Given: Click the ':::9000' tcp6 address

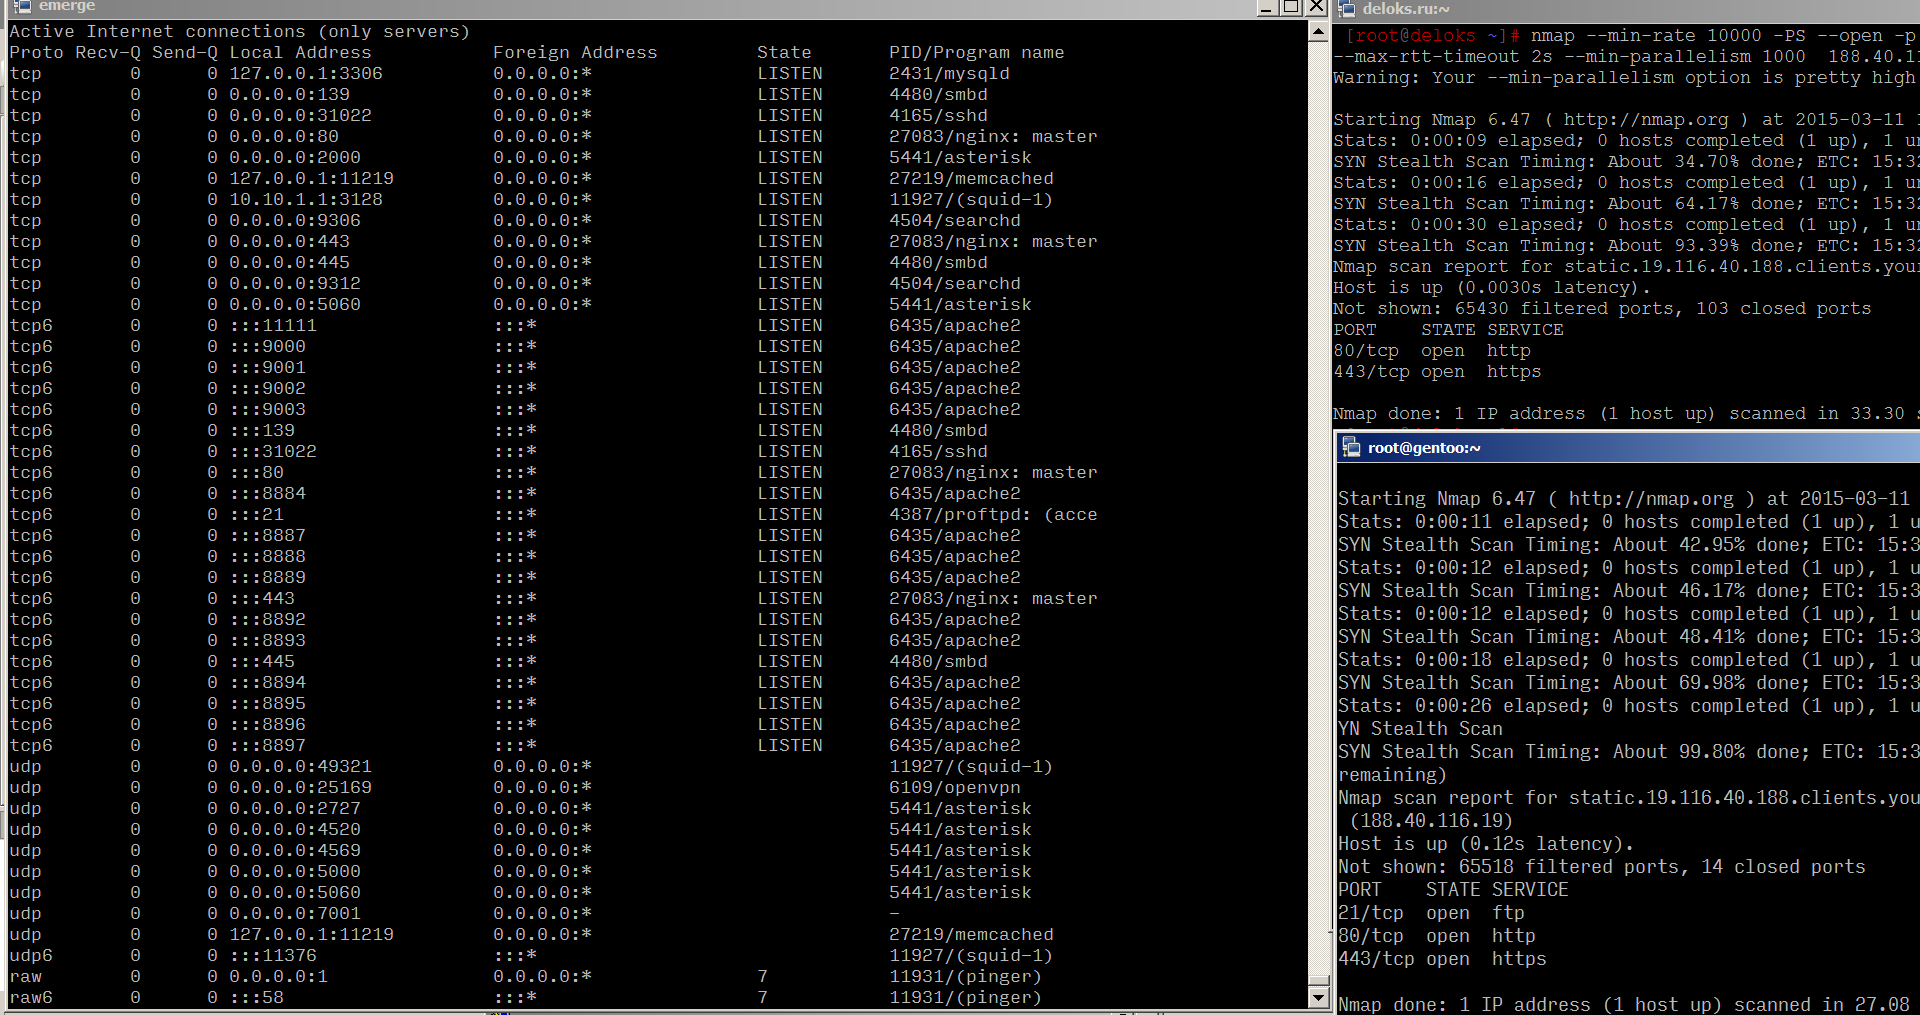Looking at the screenshot, I should 267,346.
